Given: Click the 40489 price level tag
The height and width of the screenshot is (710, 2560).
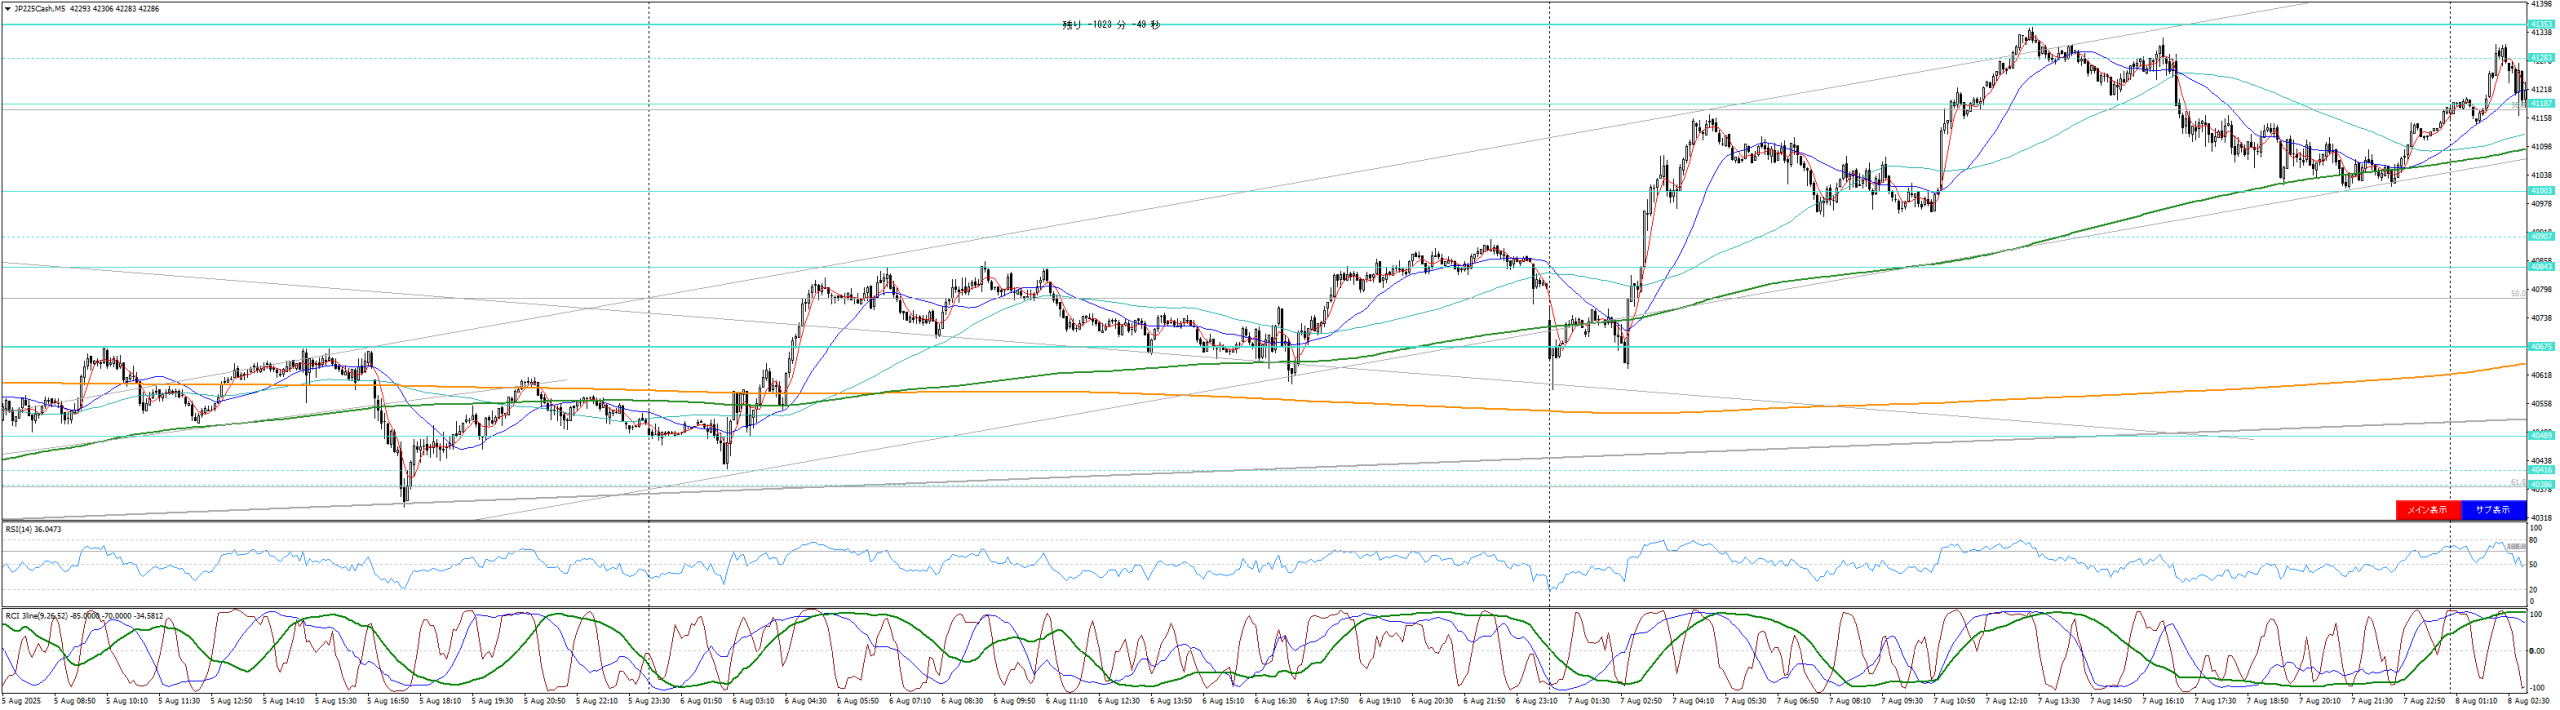Looking at the screenshot, I should click(2541, 435).
